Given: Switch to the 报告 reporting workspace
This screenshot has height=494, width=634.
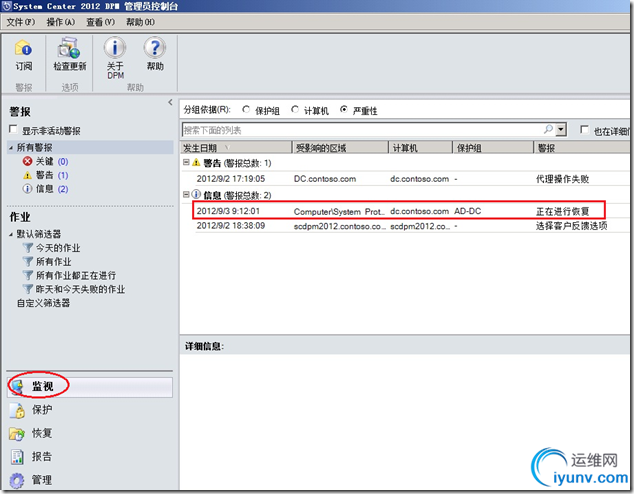Looking at the screenshot, I should pos(32,457).
